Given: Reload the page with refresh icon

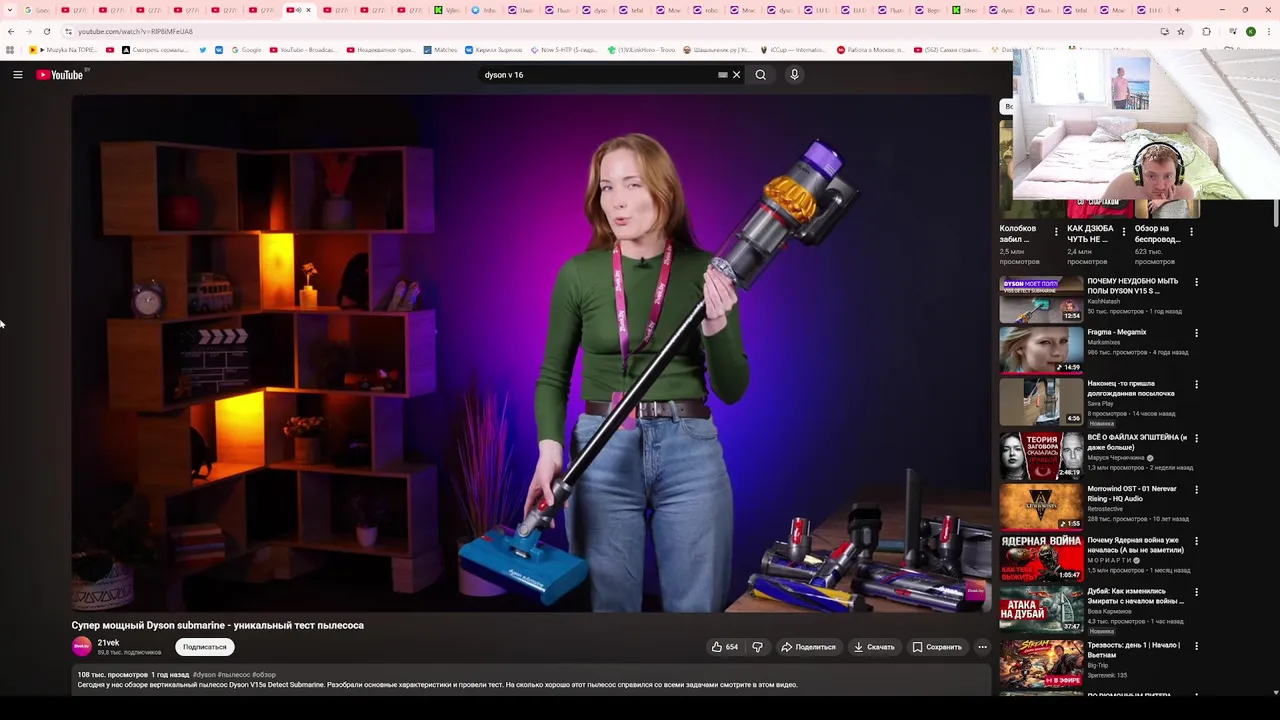Looking at the screenshot, I should click(47, 31).
